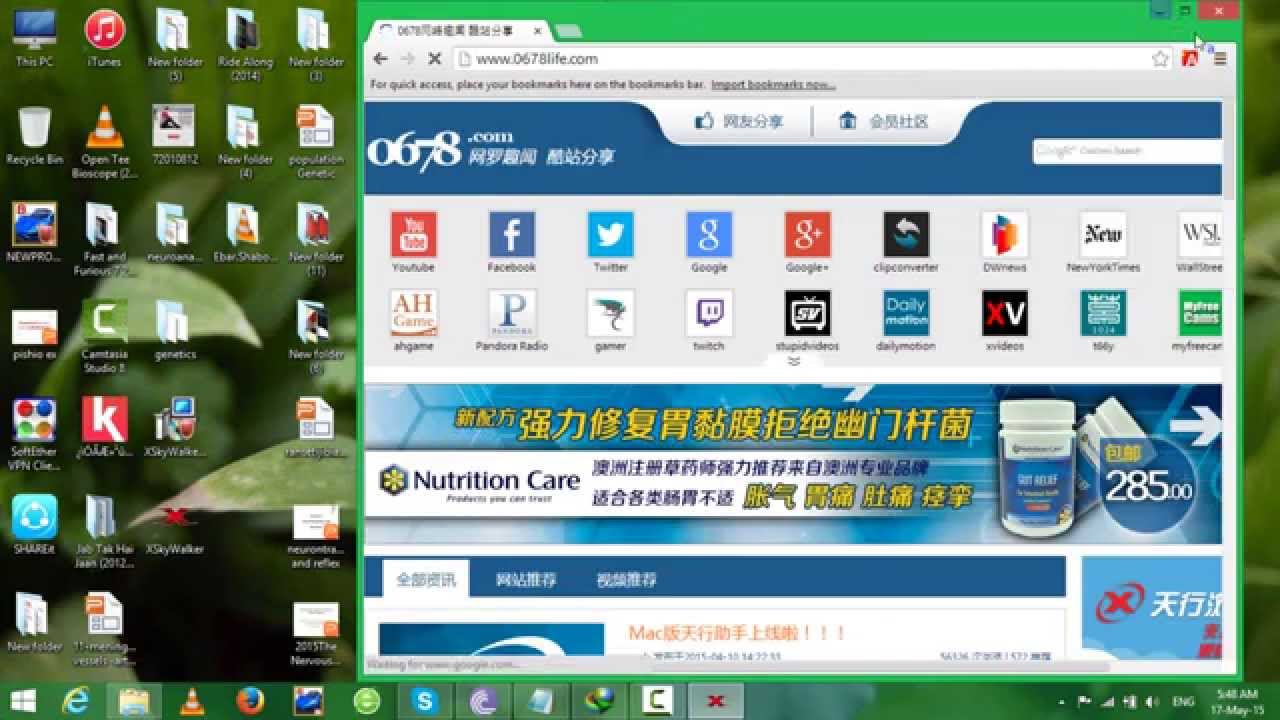Click the ENG language indicator
Screen dimensions: 1280x720
(1184, 702)
